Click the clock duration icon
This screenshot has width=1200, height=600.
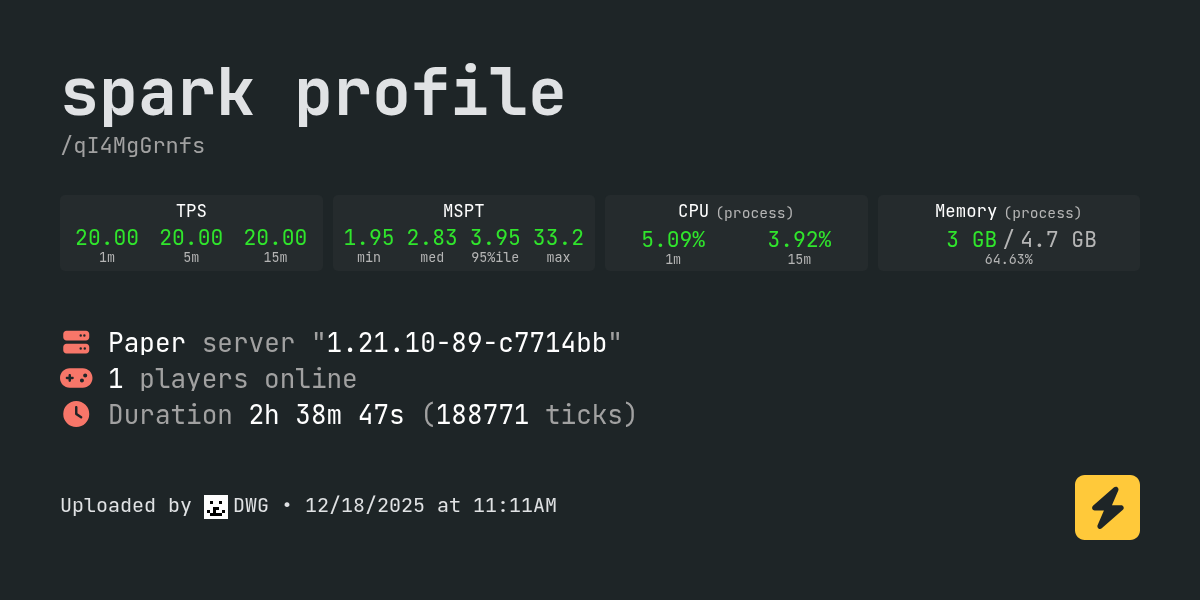coord(76,414)
